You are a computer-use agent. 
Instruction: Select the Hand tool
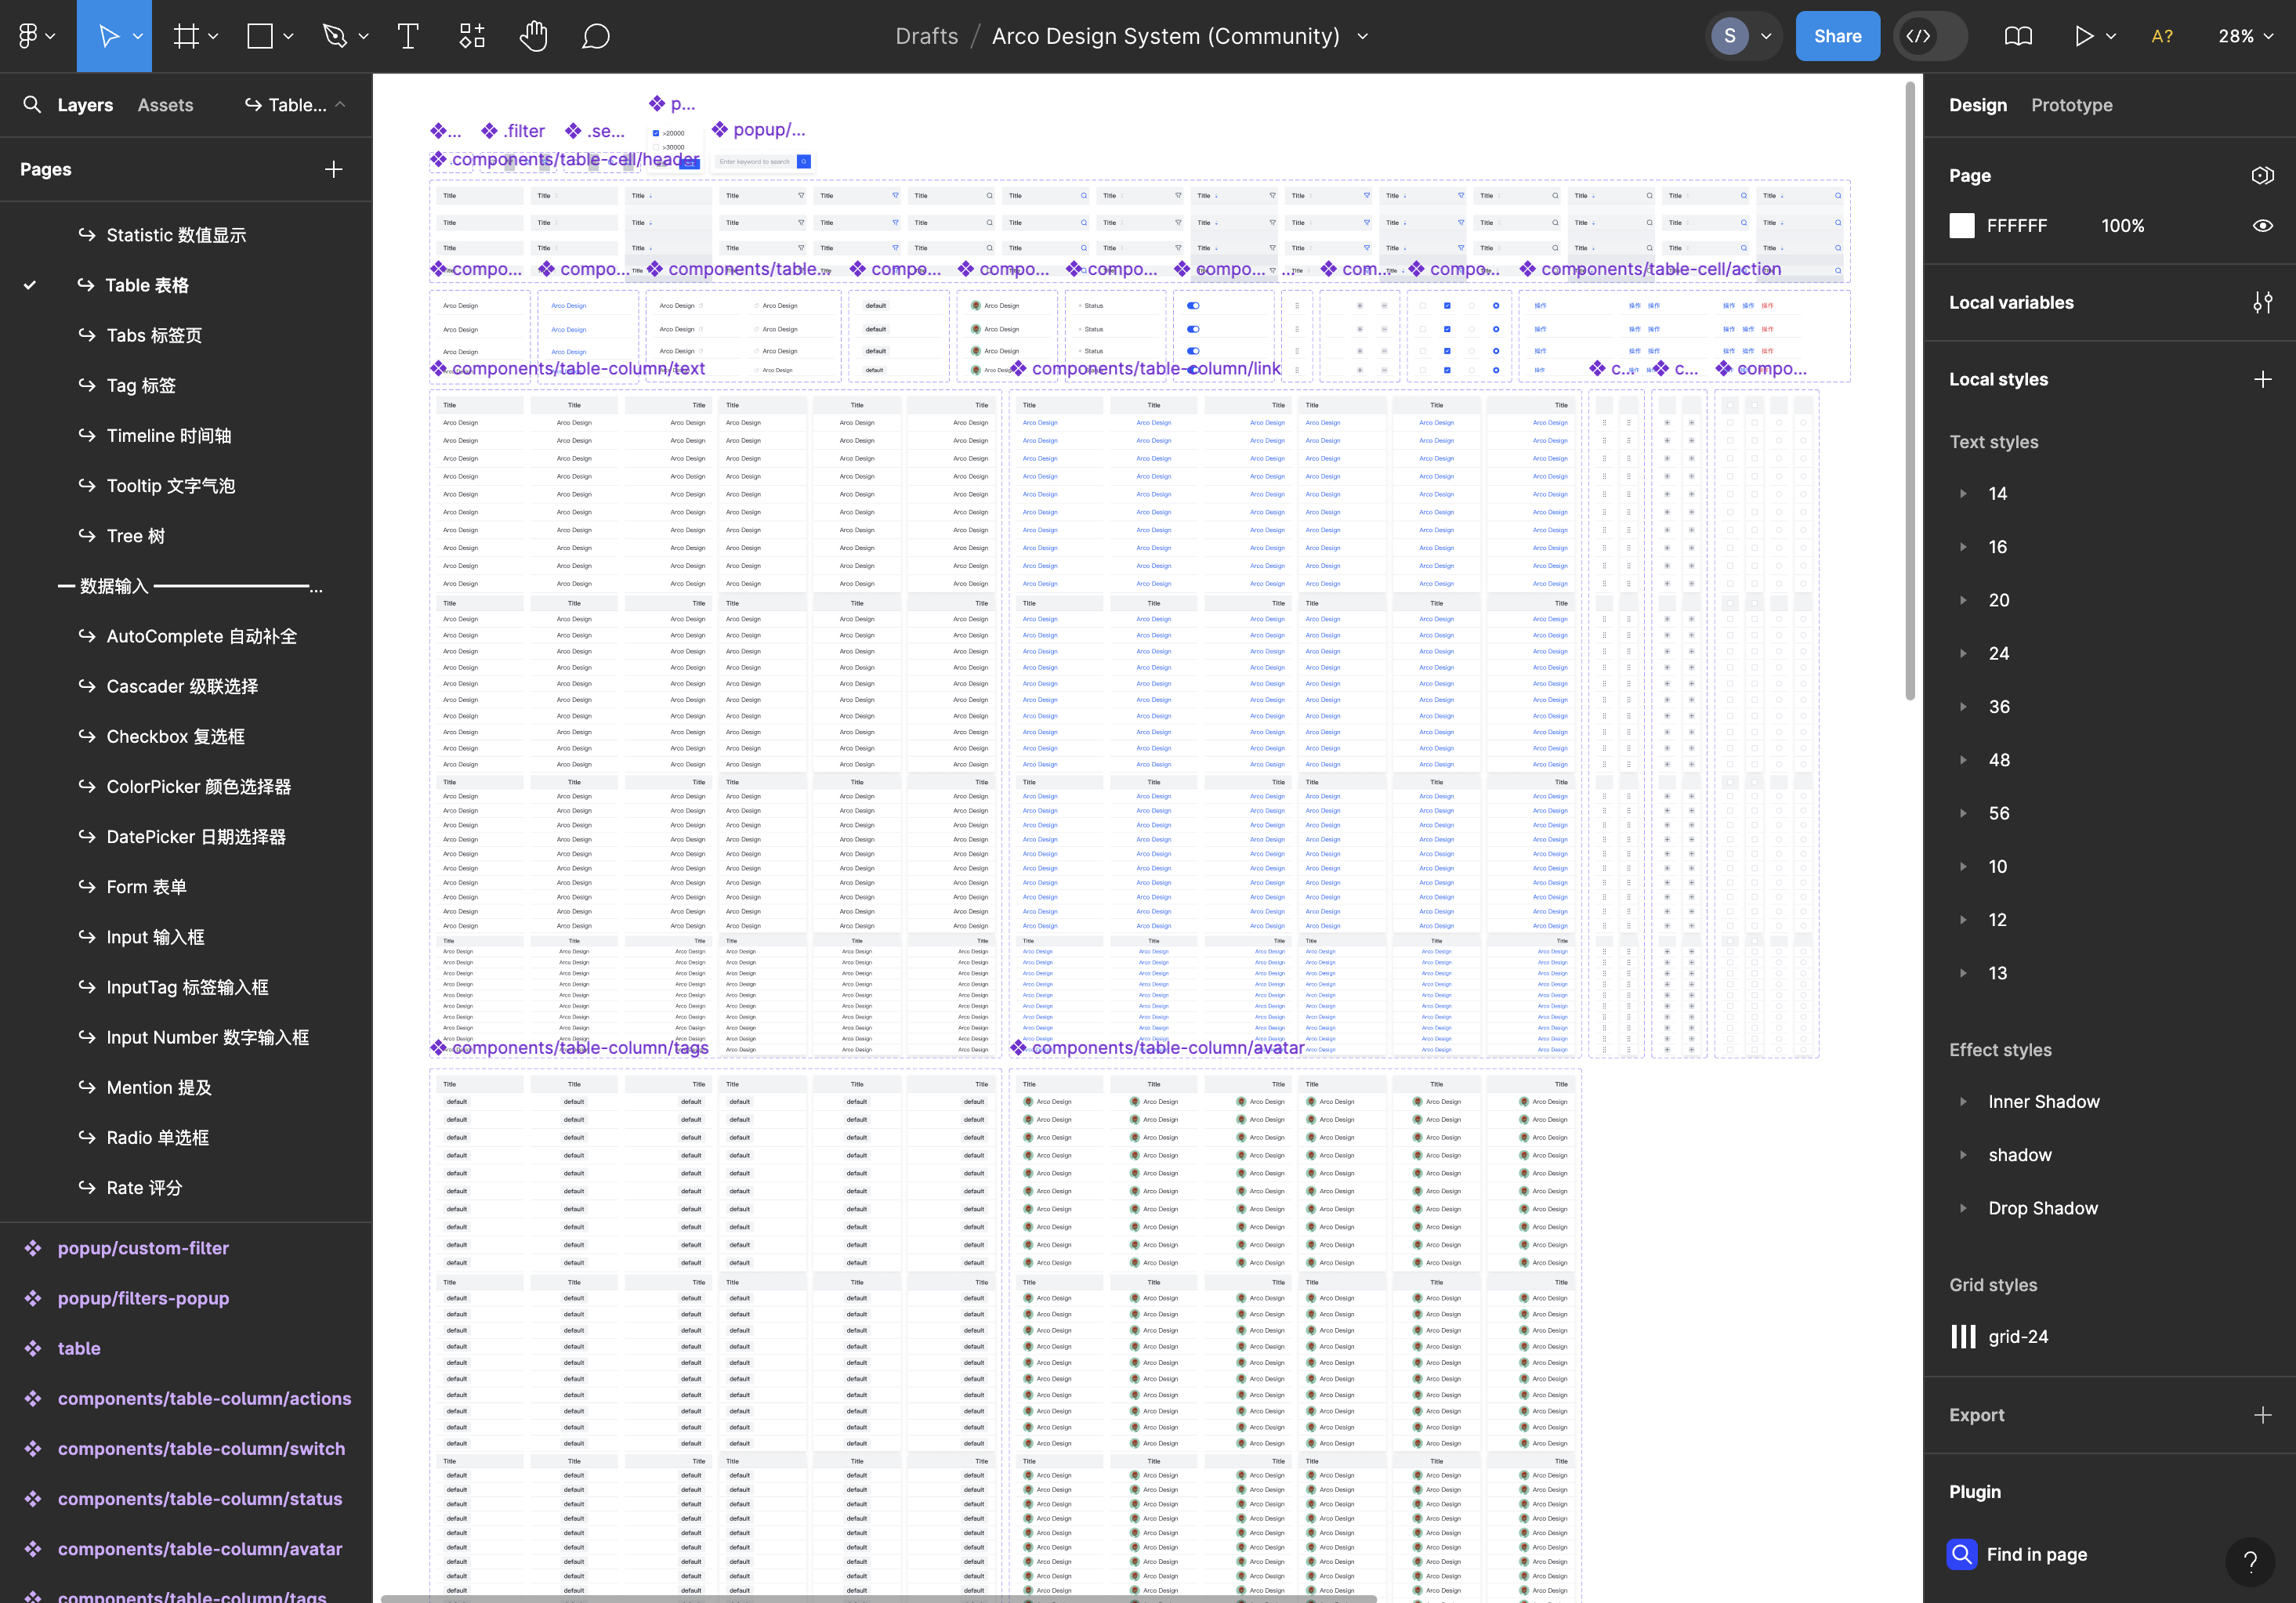[533, 36]
